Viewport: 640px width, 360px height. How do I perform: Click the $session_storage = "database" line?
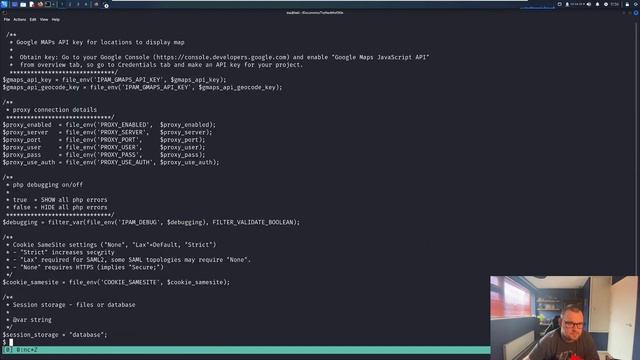click(x=55, y=334)
